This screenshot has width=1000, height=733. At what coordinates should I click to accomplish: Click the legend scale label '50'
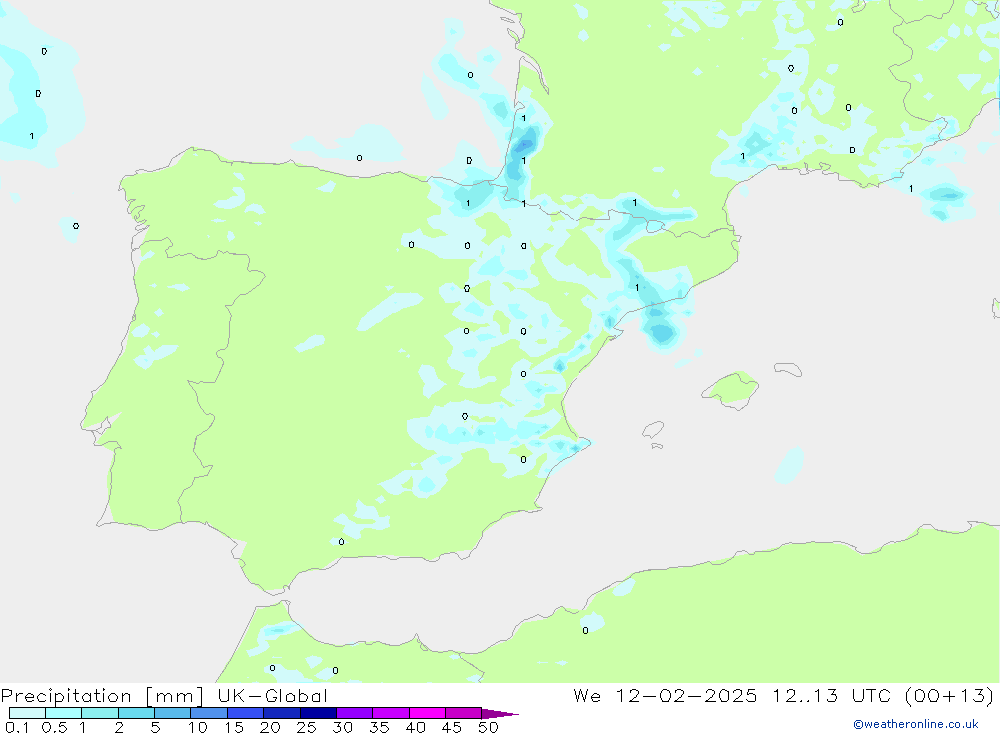(489, 727)
